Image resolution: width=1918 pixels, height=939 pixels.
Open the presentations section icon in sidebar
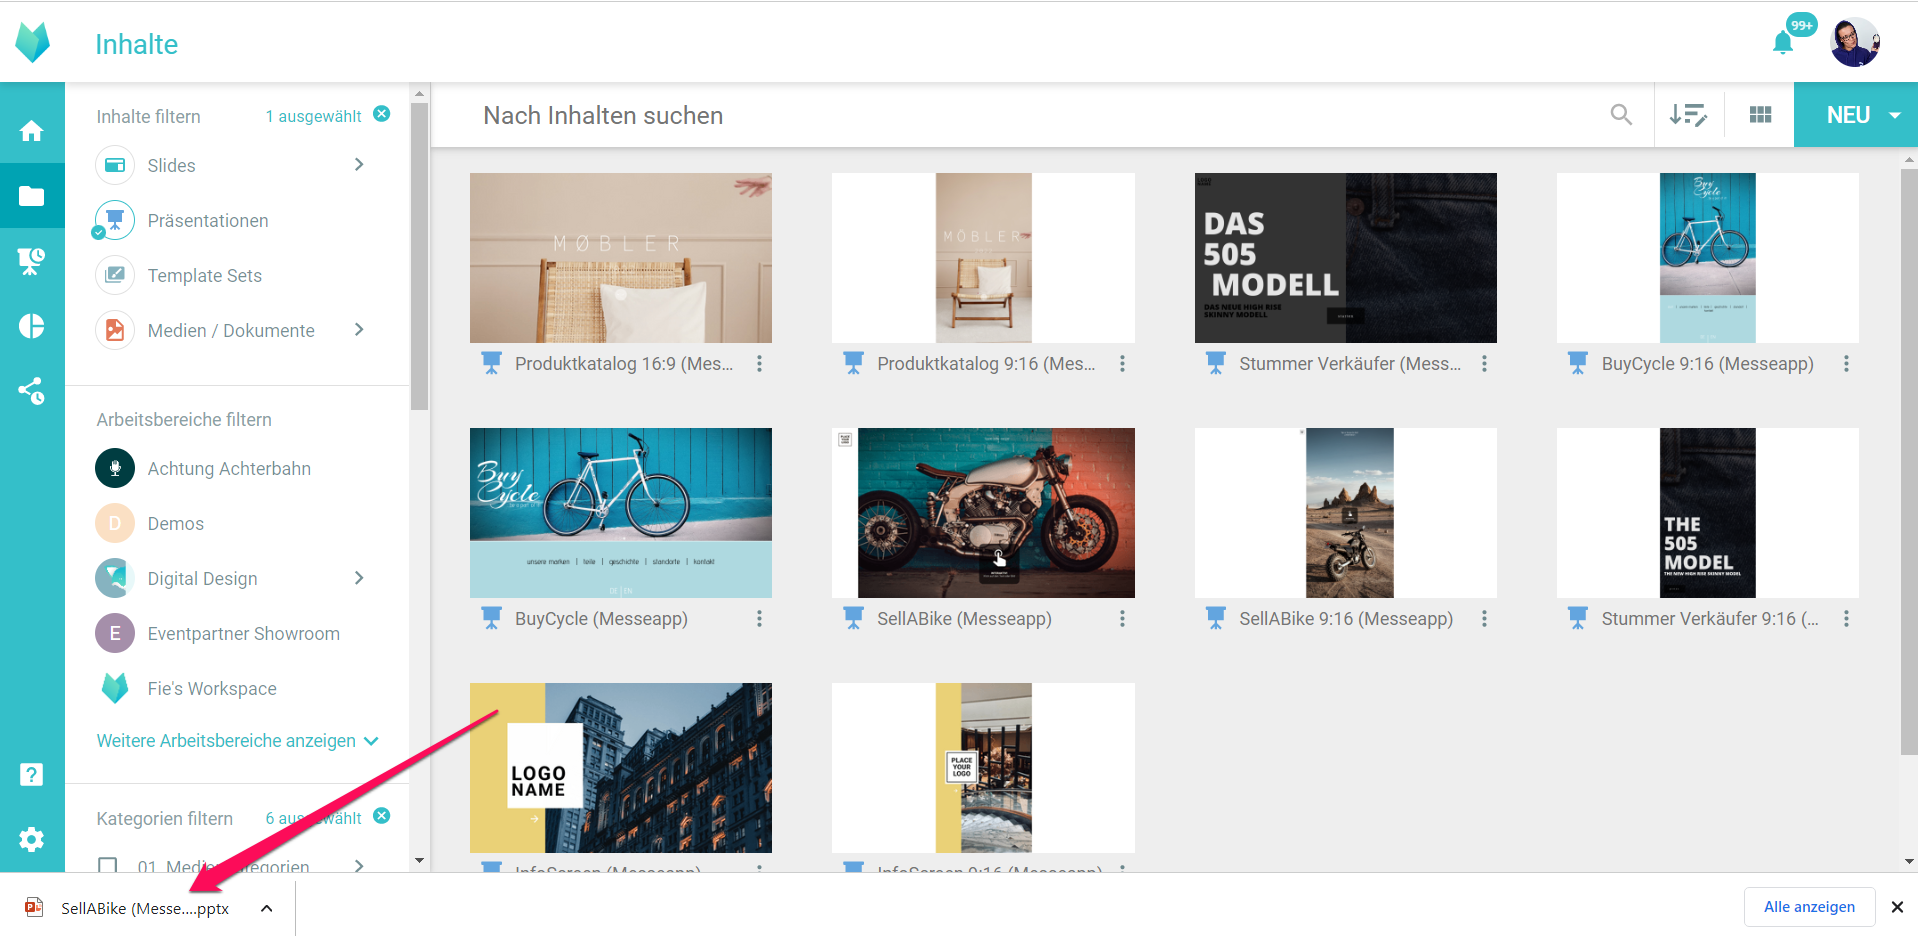[x=32, y=261]
